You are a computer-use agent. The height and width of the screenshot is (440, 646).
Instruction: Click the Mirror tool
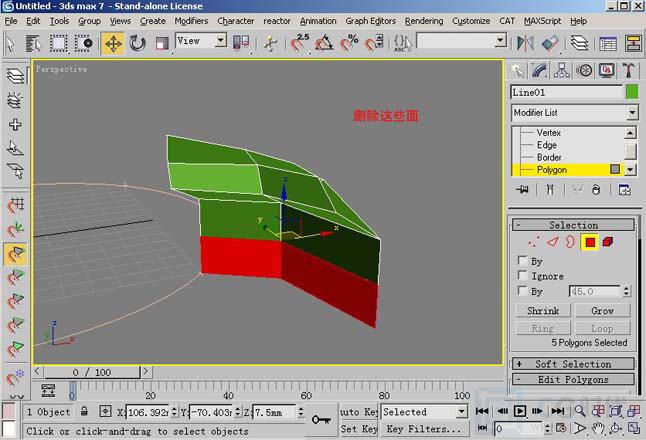[x=525, y=43]
